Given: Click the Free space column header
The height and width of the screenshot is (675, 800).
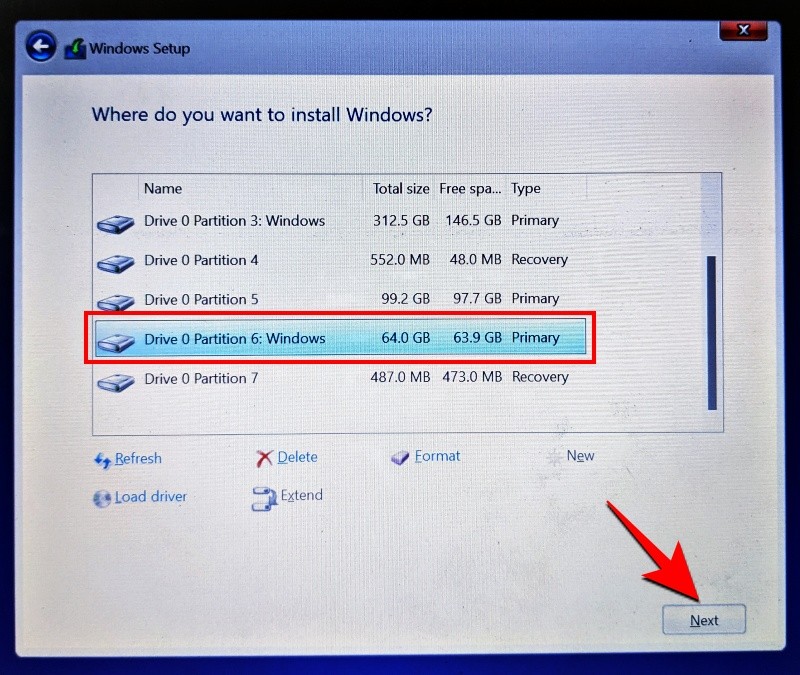Looking at the screenshot, I should (470, 189).
